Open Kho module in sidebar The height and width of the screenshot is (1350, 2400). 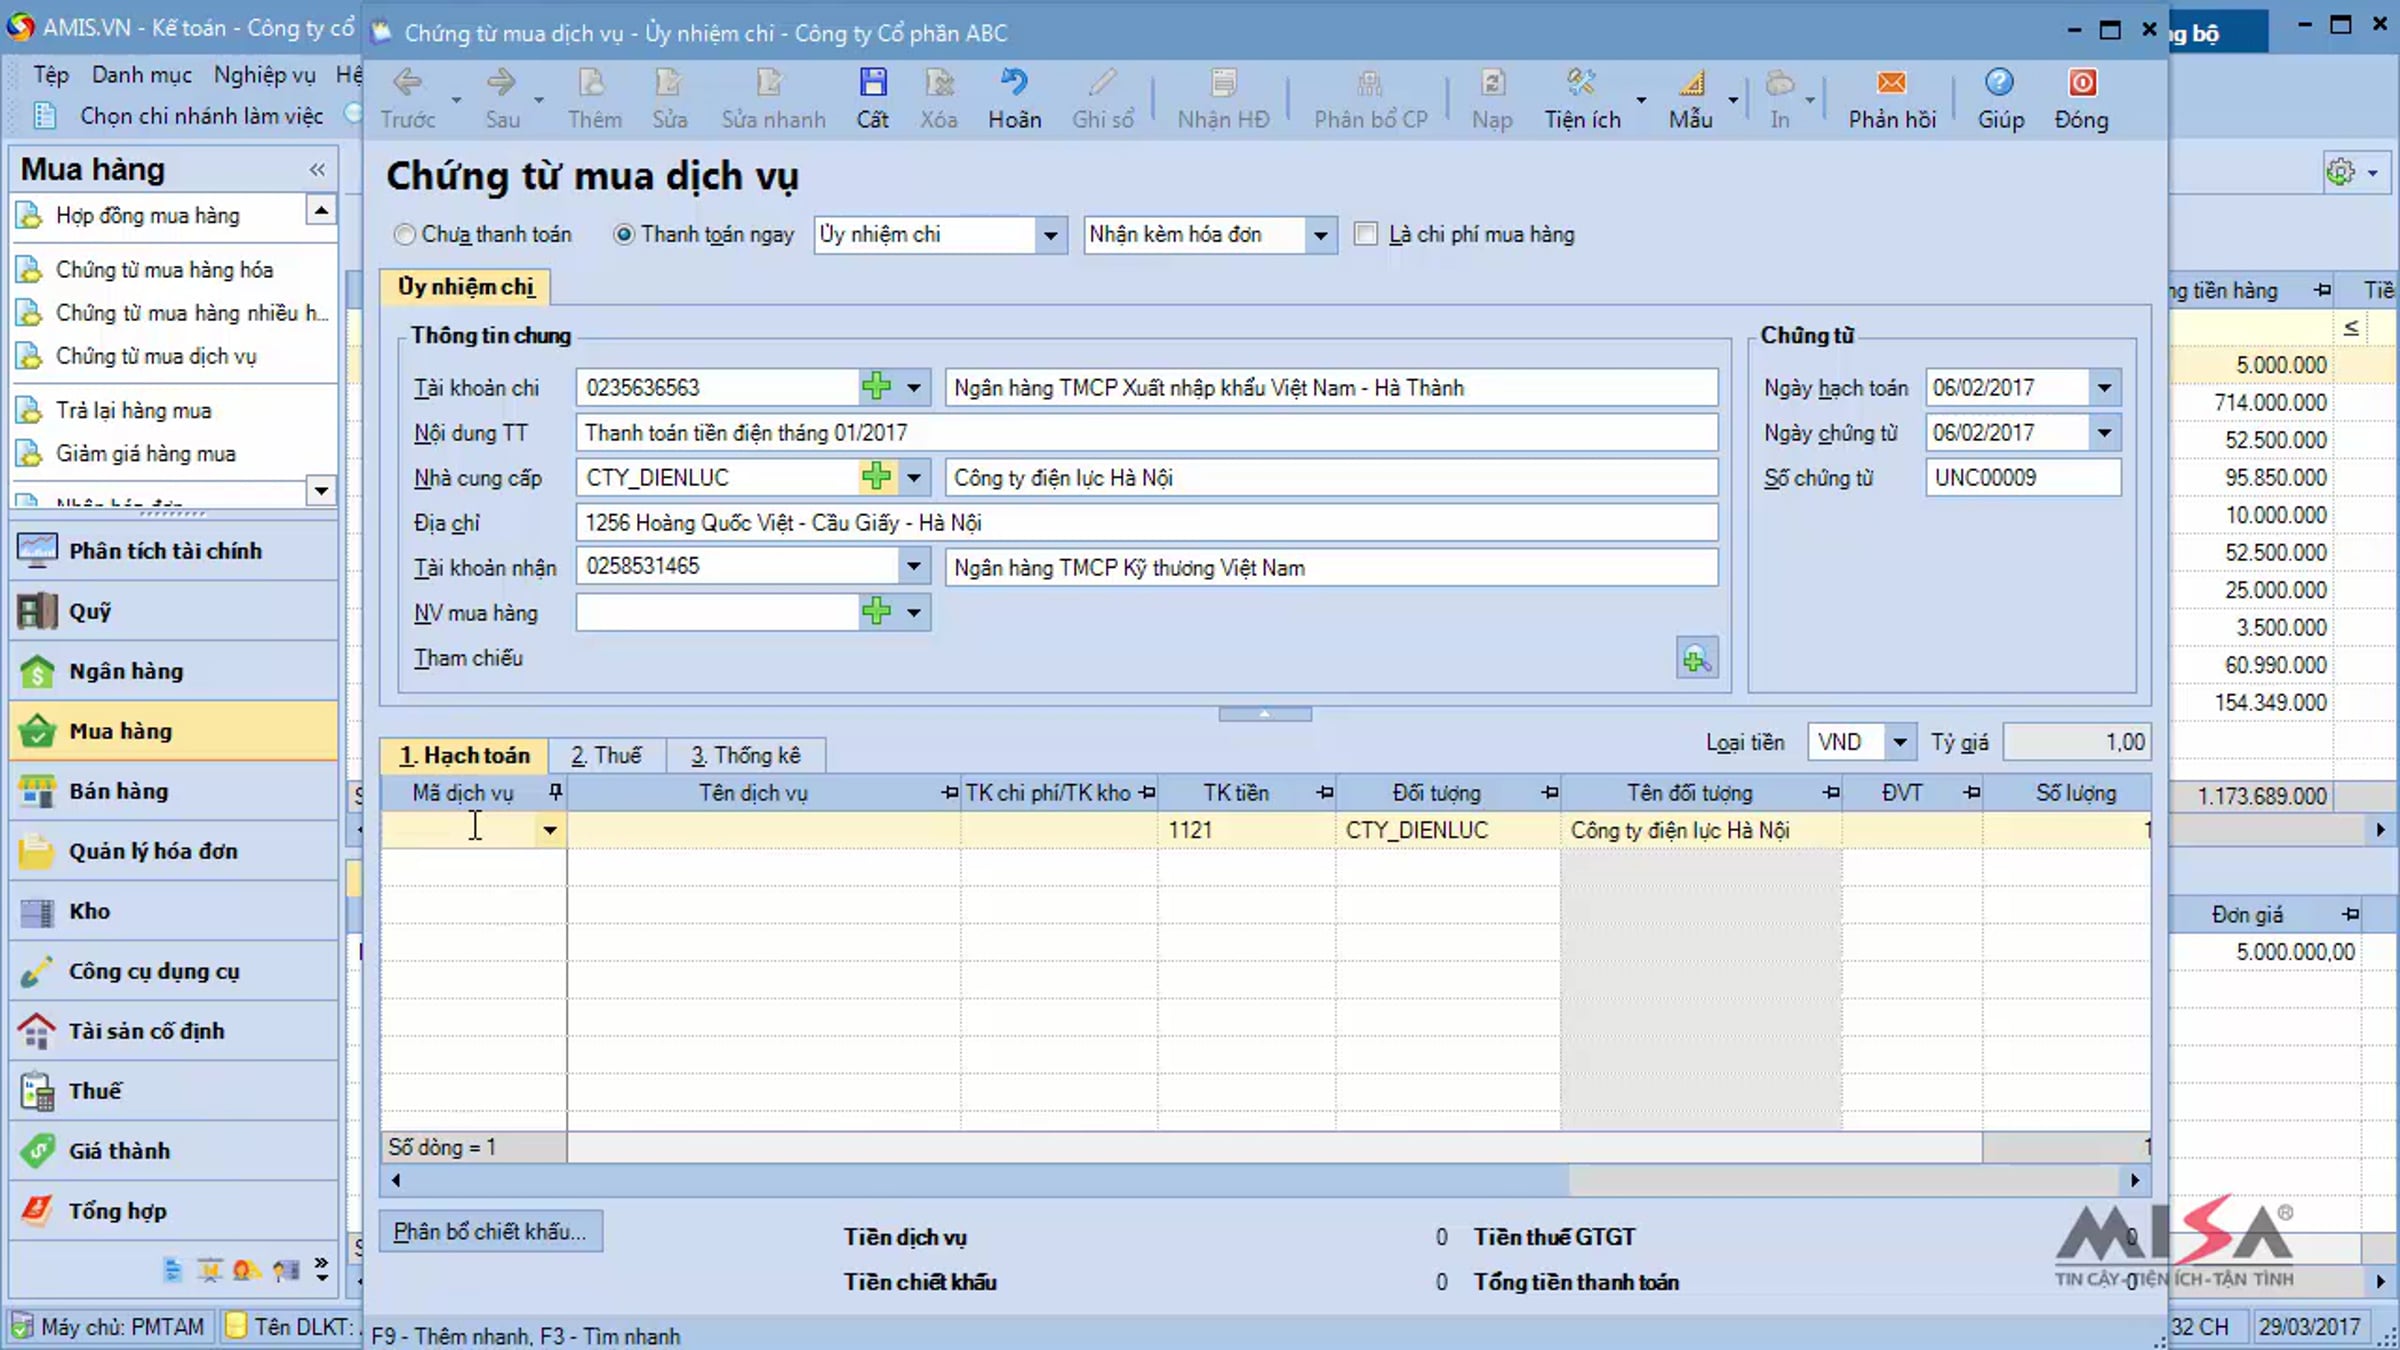(x=174, y=911)
